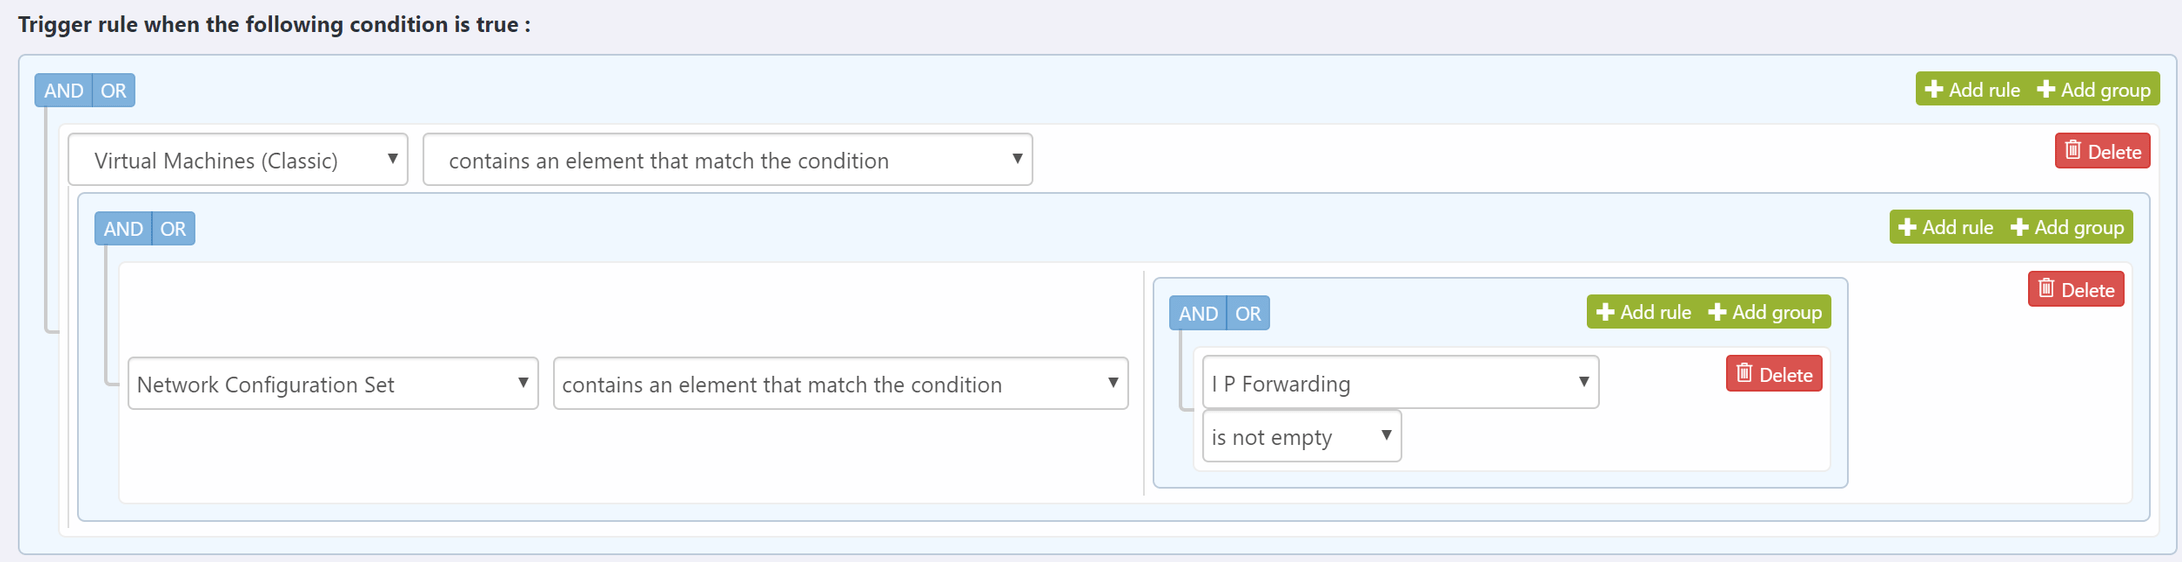Open the "is not empty" operator dropdown
This screenshot has height=562, width=2182.
[x=1301, y=437]
